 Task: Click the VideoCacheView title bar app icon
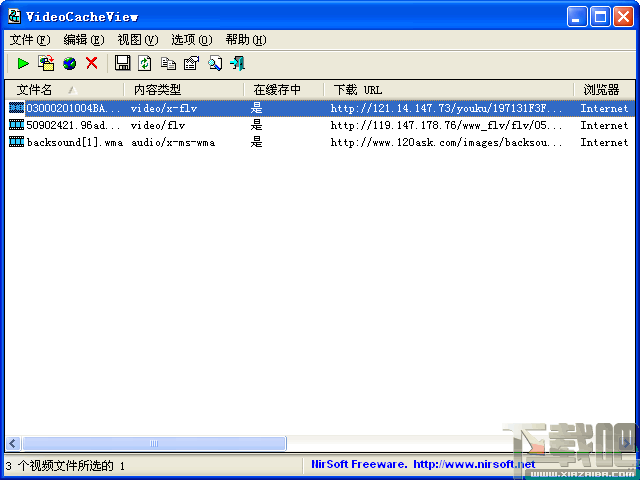(x=14, y=16)
